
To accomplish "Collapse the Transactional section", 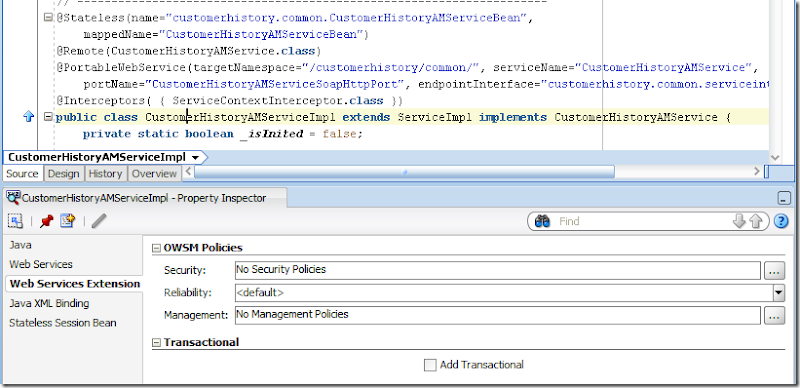I will (x=156, y=343).
